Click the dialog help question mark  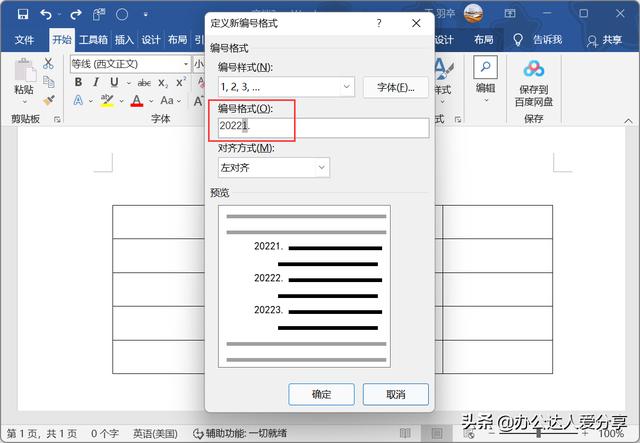379,23
